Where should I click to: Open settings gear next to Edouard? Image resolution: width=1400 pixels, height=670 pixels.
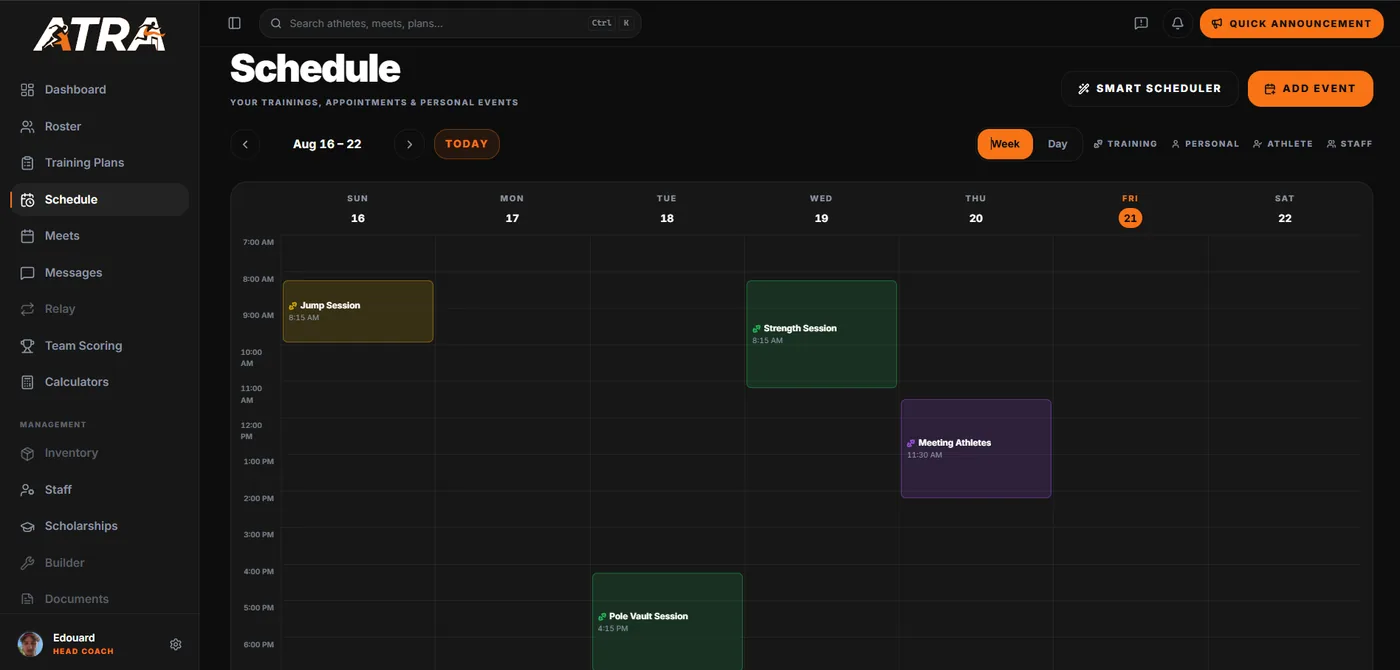coord(176,644)
